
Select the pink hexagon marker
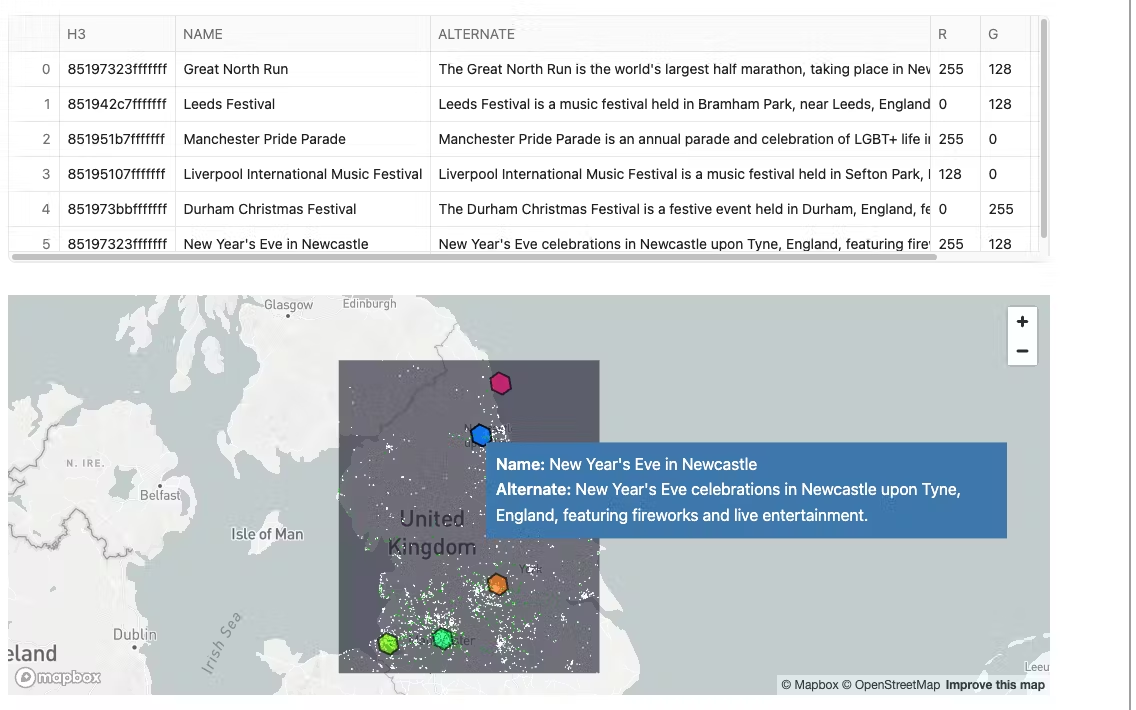(x=500, y=383)
